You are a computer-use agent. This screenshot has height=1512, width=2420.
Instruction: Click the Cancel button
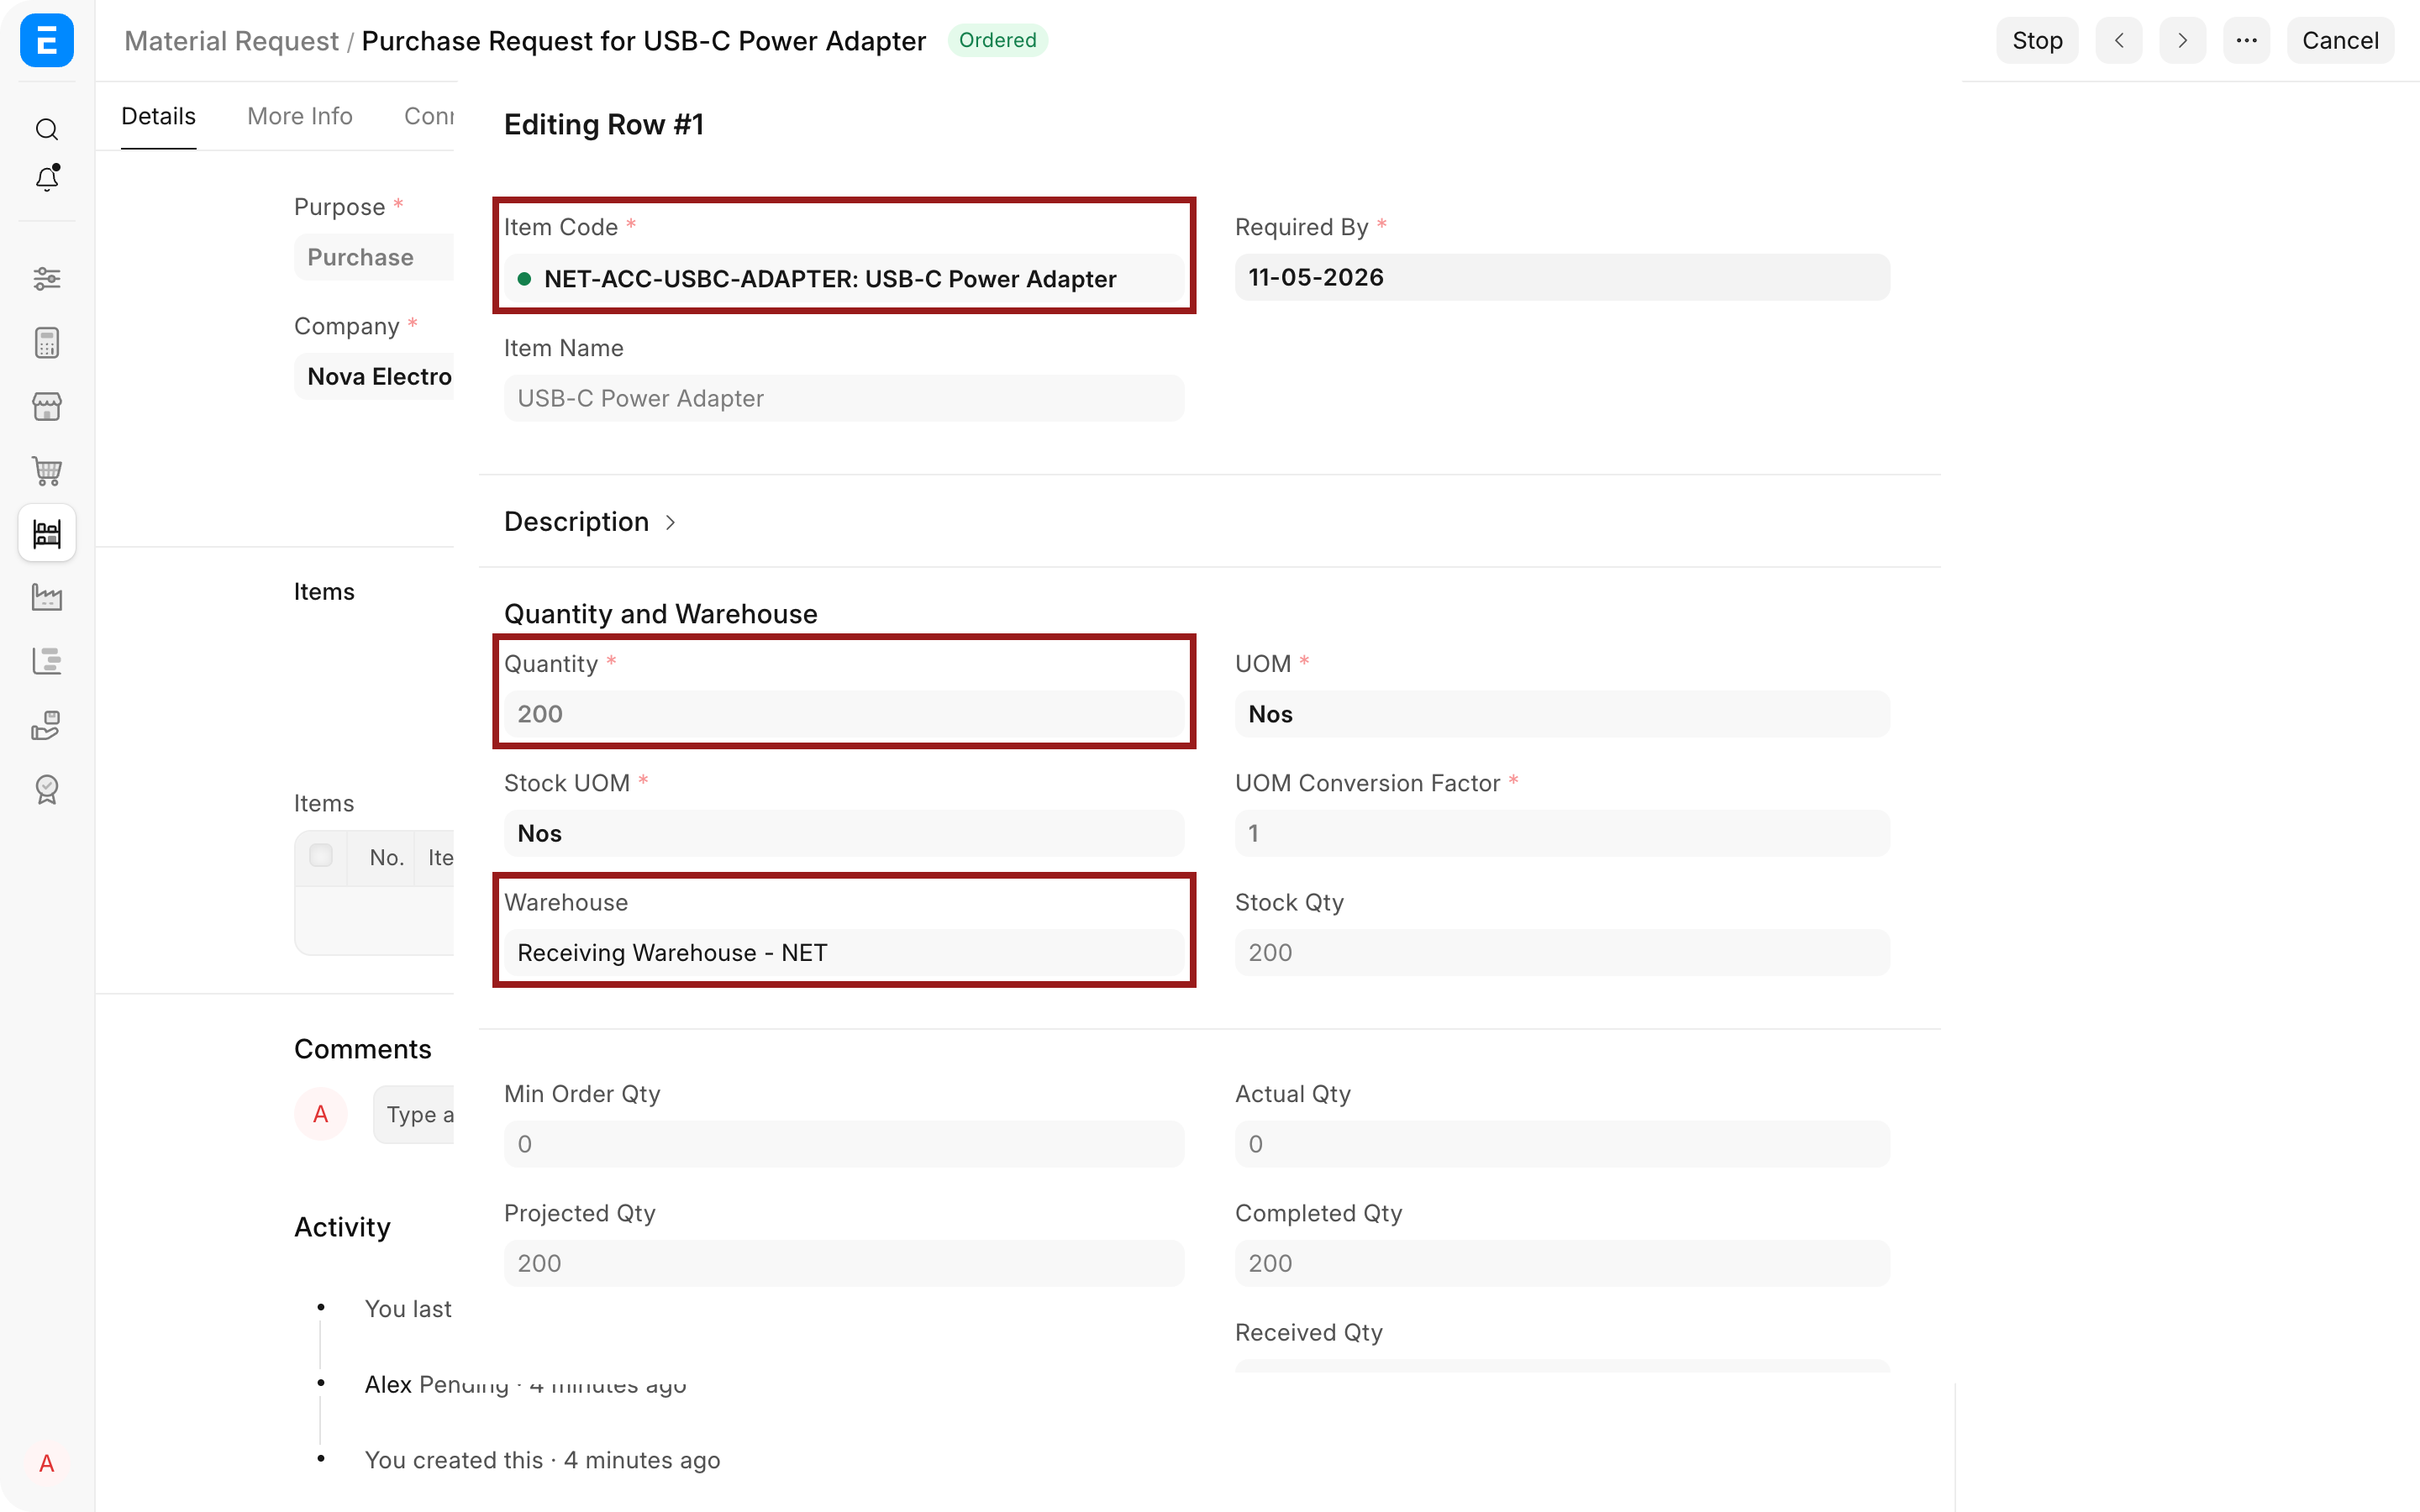(x=2340, y=40)
